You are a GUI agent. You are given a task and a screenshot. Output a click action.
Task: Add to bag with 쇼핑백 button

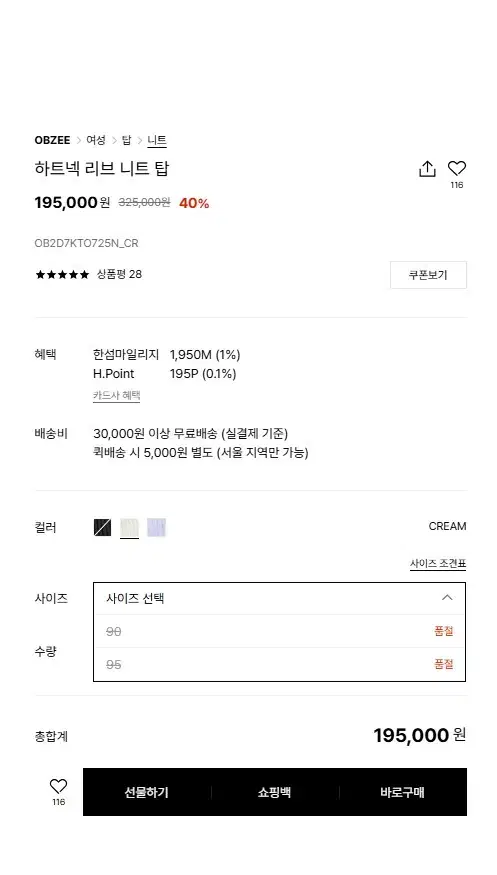click(x=274, y=792)
